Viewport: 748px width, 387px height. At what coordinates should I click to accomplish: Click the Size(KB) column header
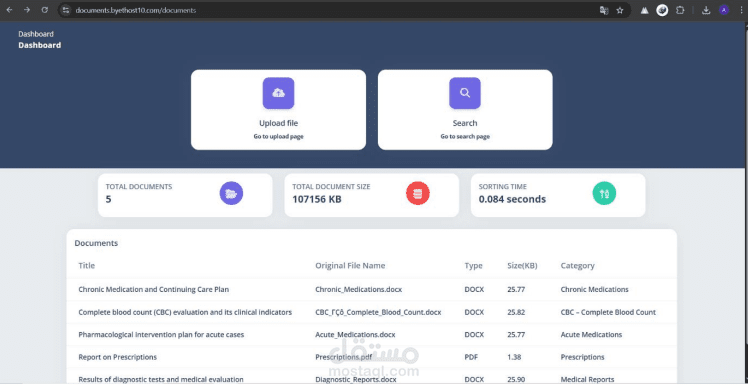click(x=522, y=266)
